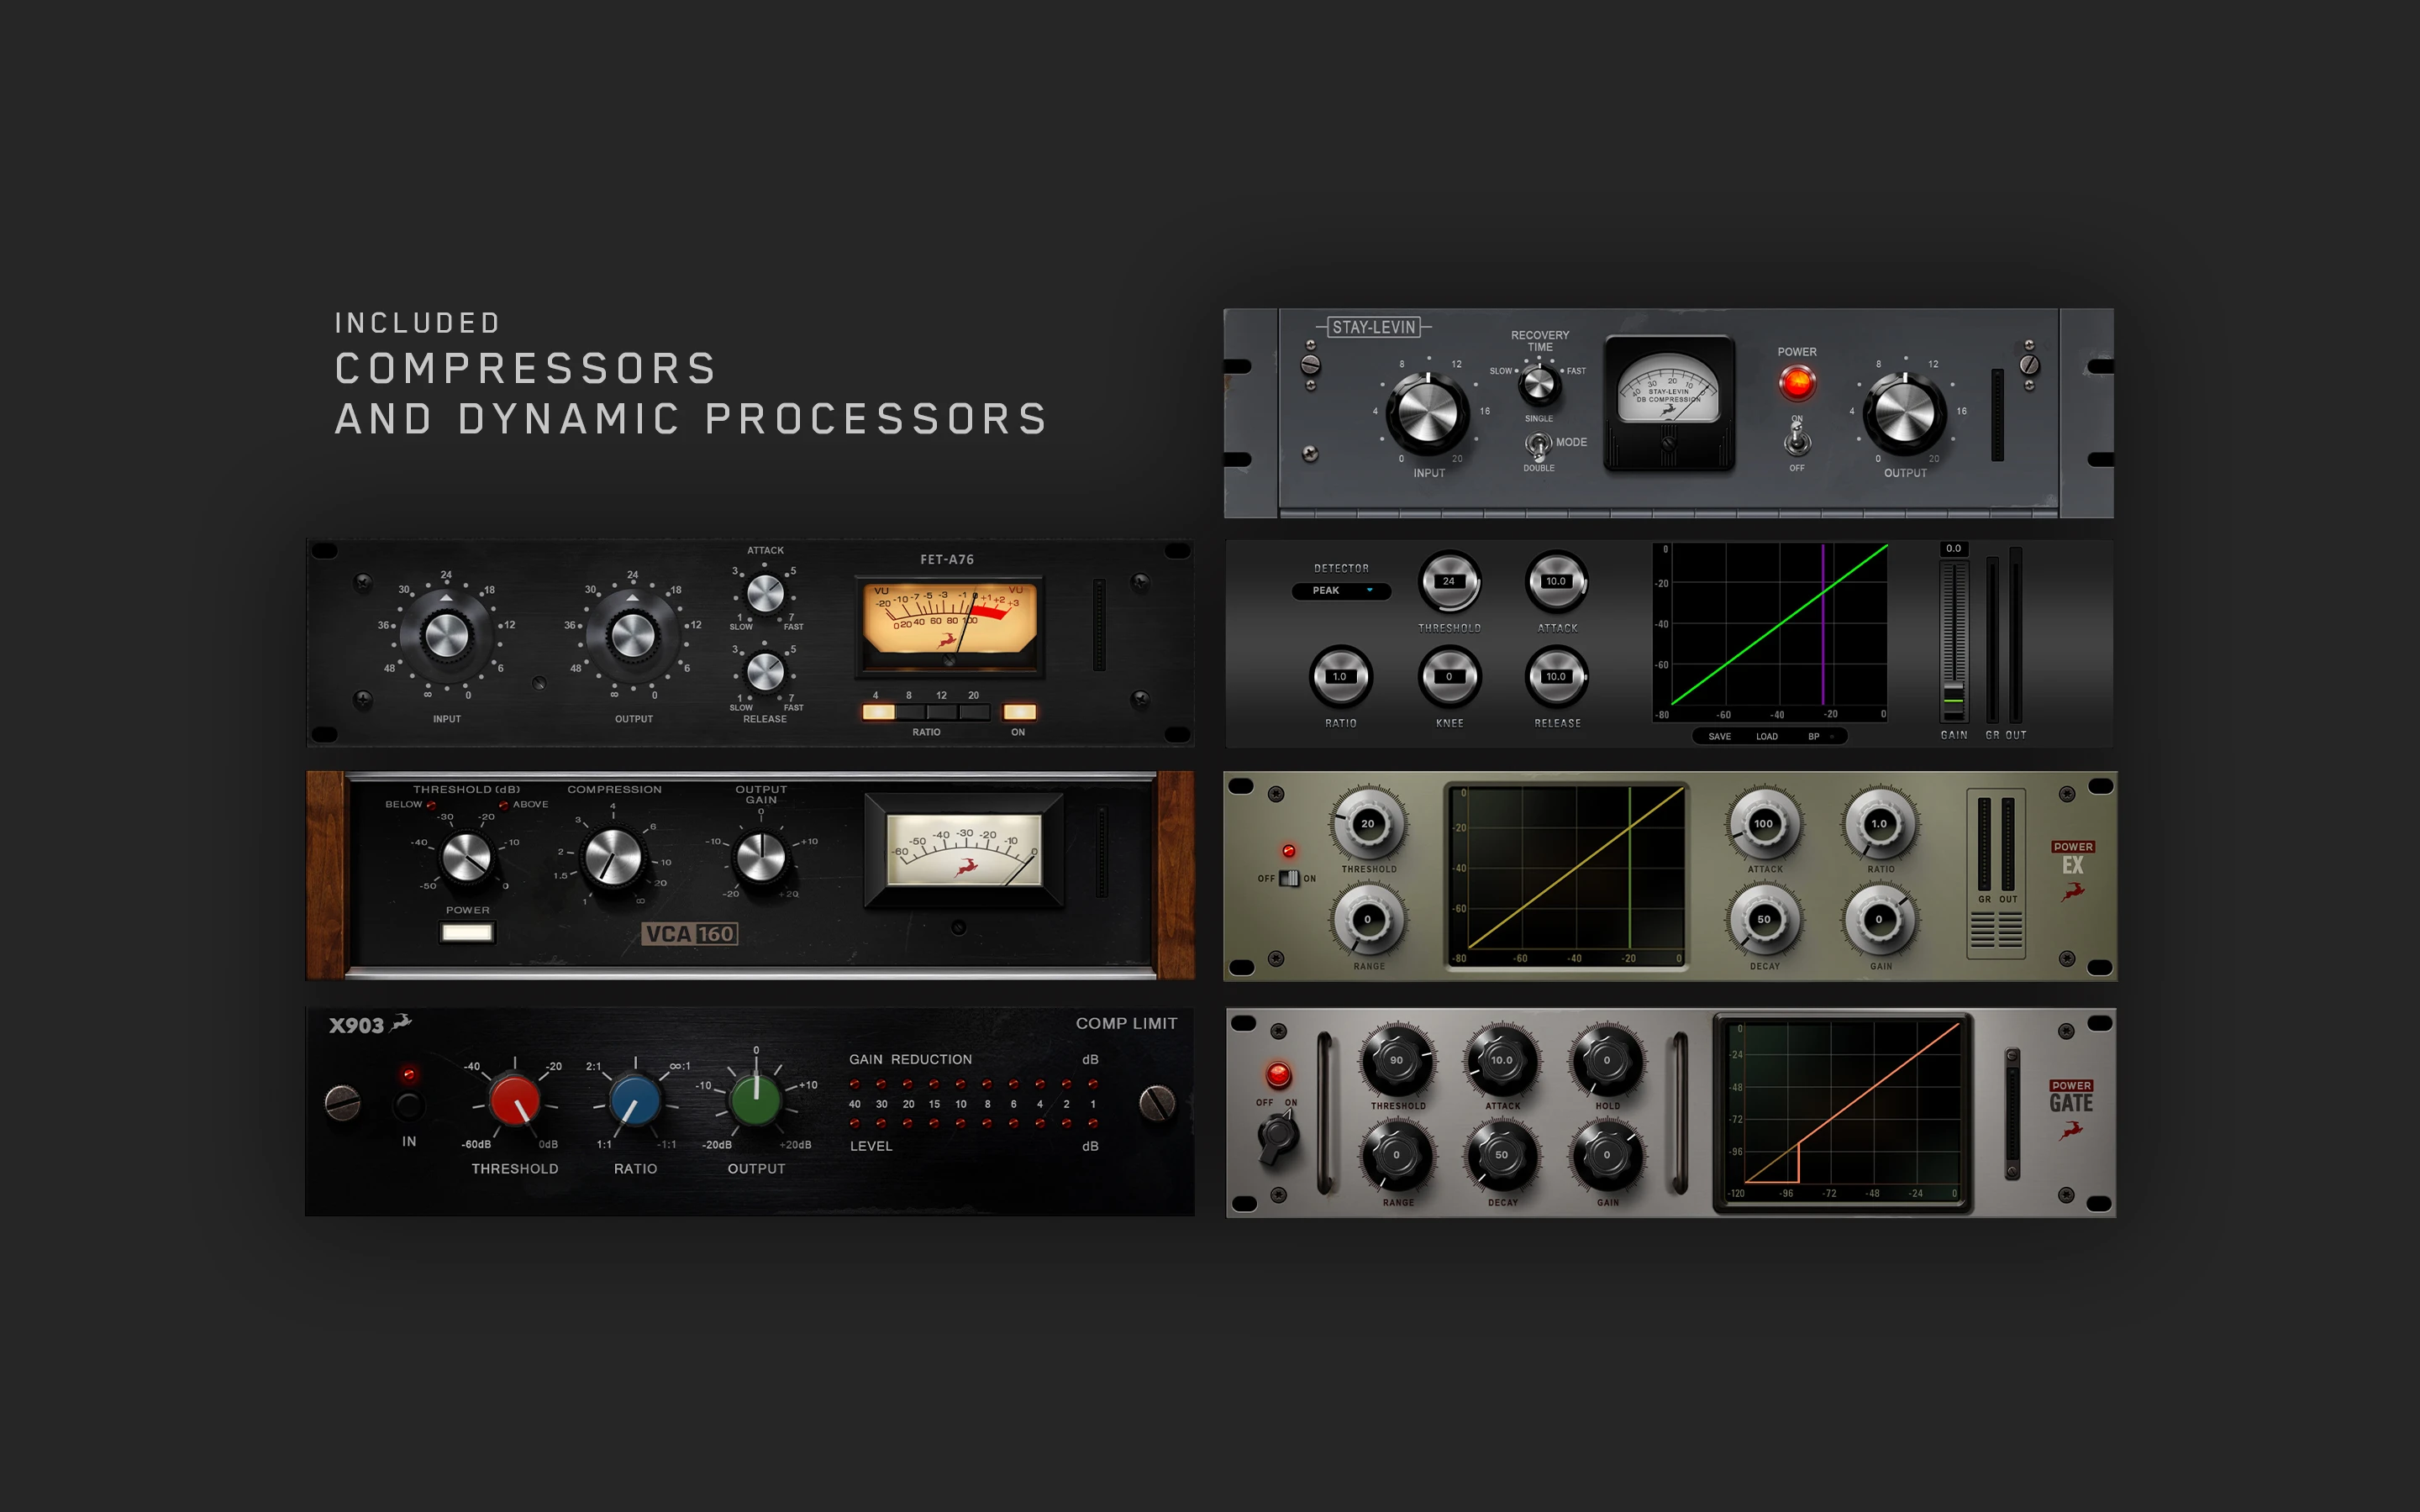The height and width of the screenshot is (1512, 2420).
Task: Click the red X903 threshold knob
Action: point(515,1101)
